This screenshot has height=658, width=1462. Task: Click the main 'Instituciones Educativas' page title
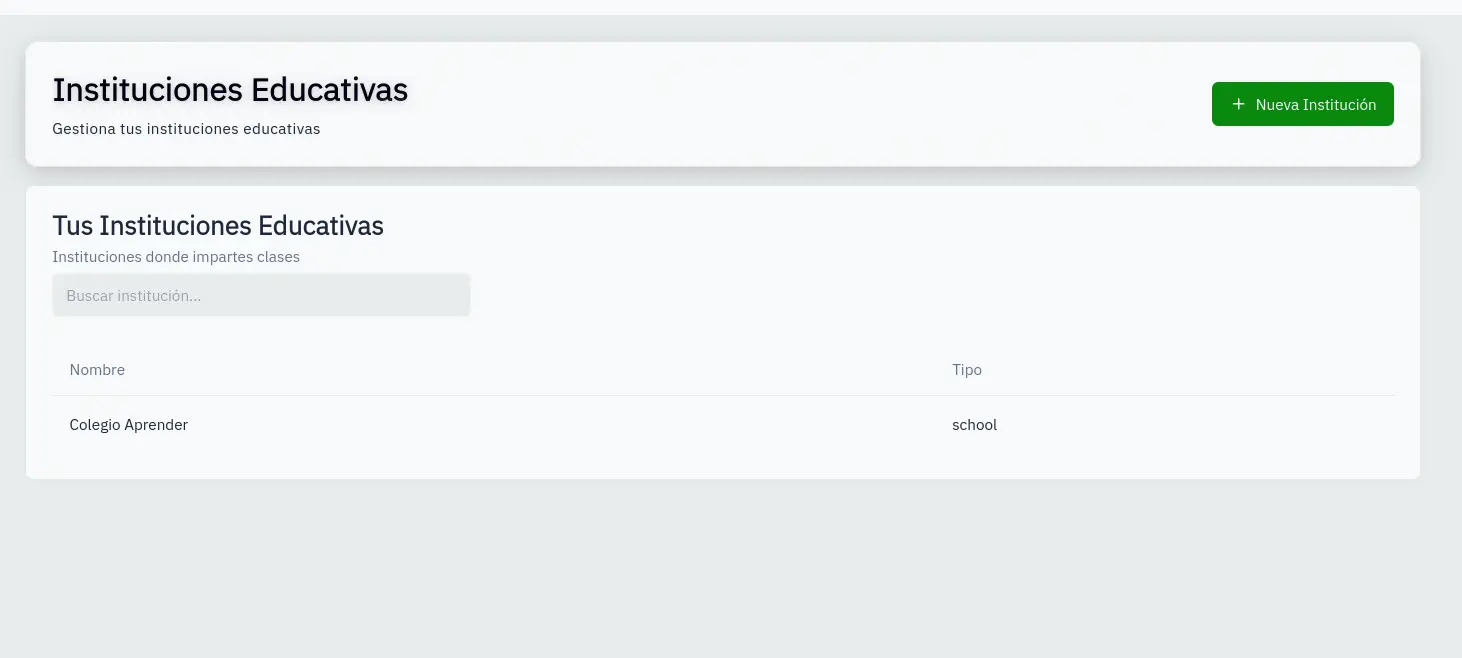(230, 90)
